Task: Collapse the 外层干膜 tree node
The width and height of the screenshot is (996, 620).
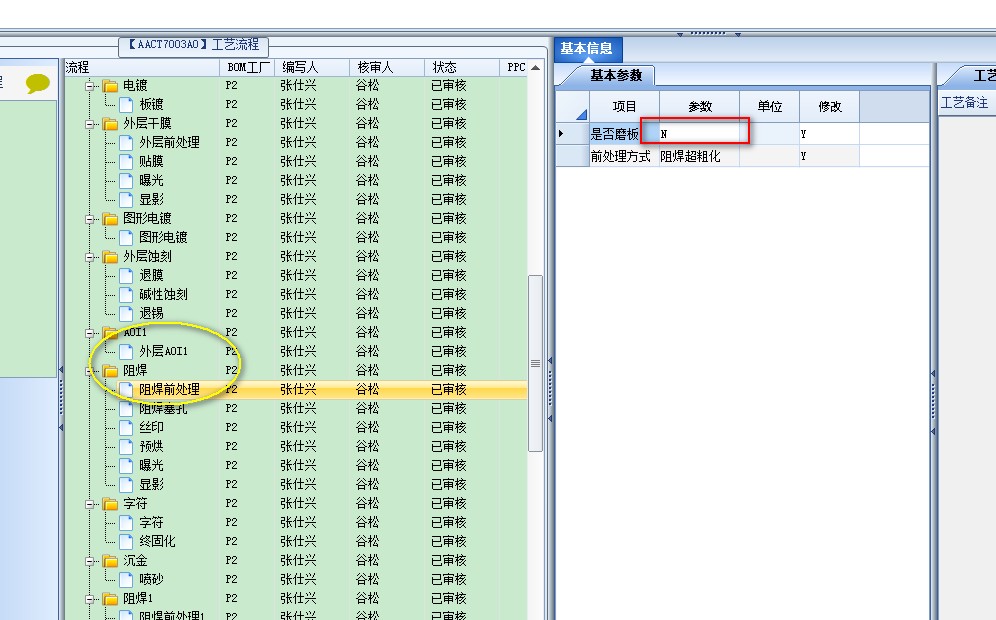Action: tap(90, 124)
